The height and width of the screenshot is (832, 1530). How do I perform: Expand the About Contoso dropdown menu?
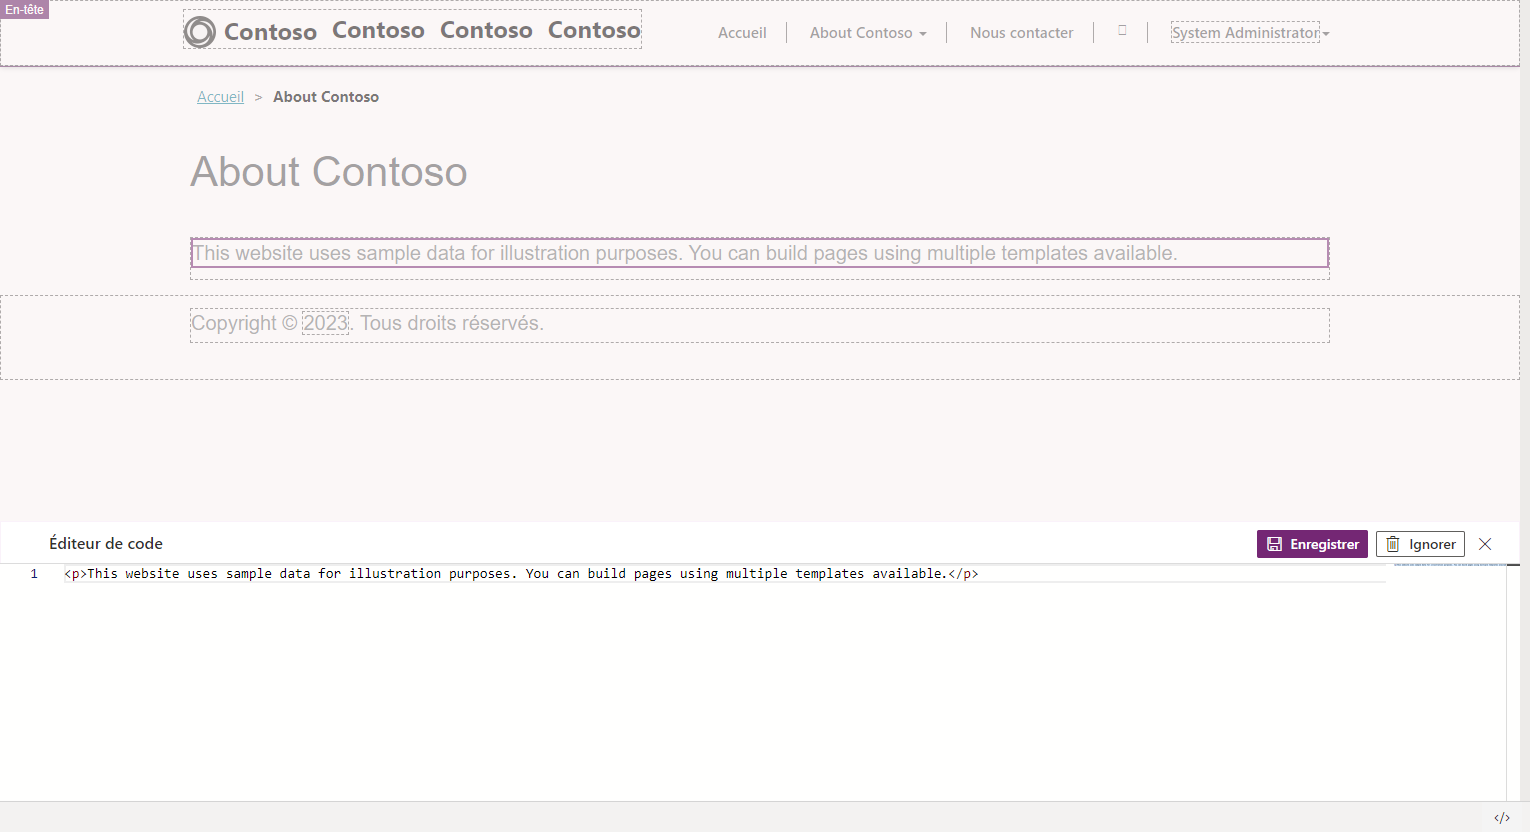coord(868,33)
